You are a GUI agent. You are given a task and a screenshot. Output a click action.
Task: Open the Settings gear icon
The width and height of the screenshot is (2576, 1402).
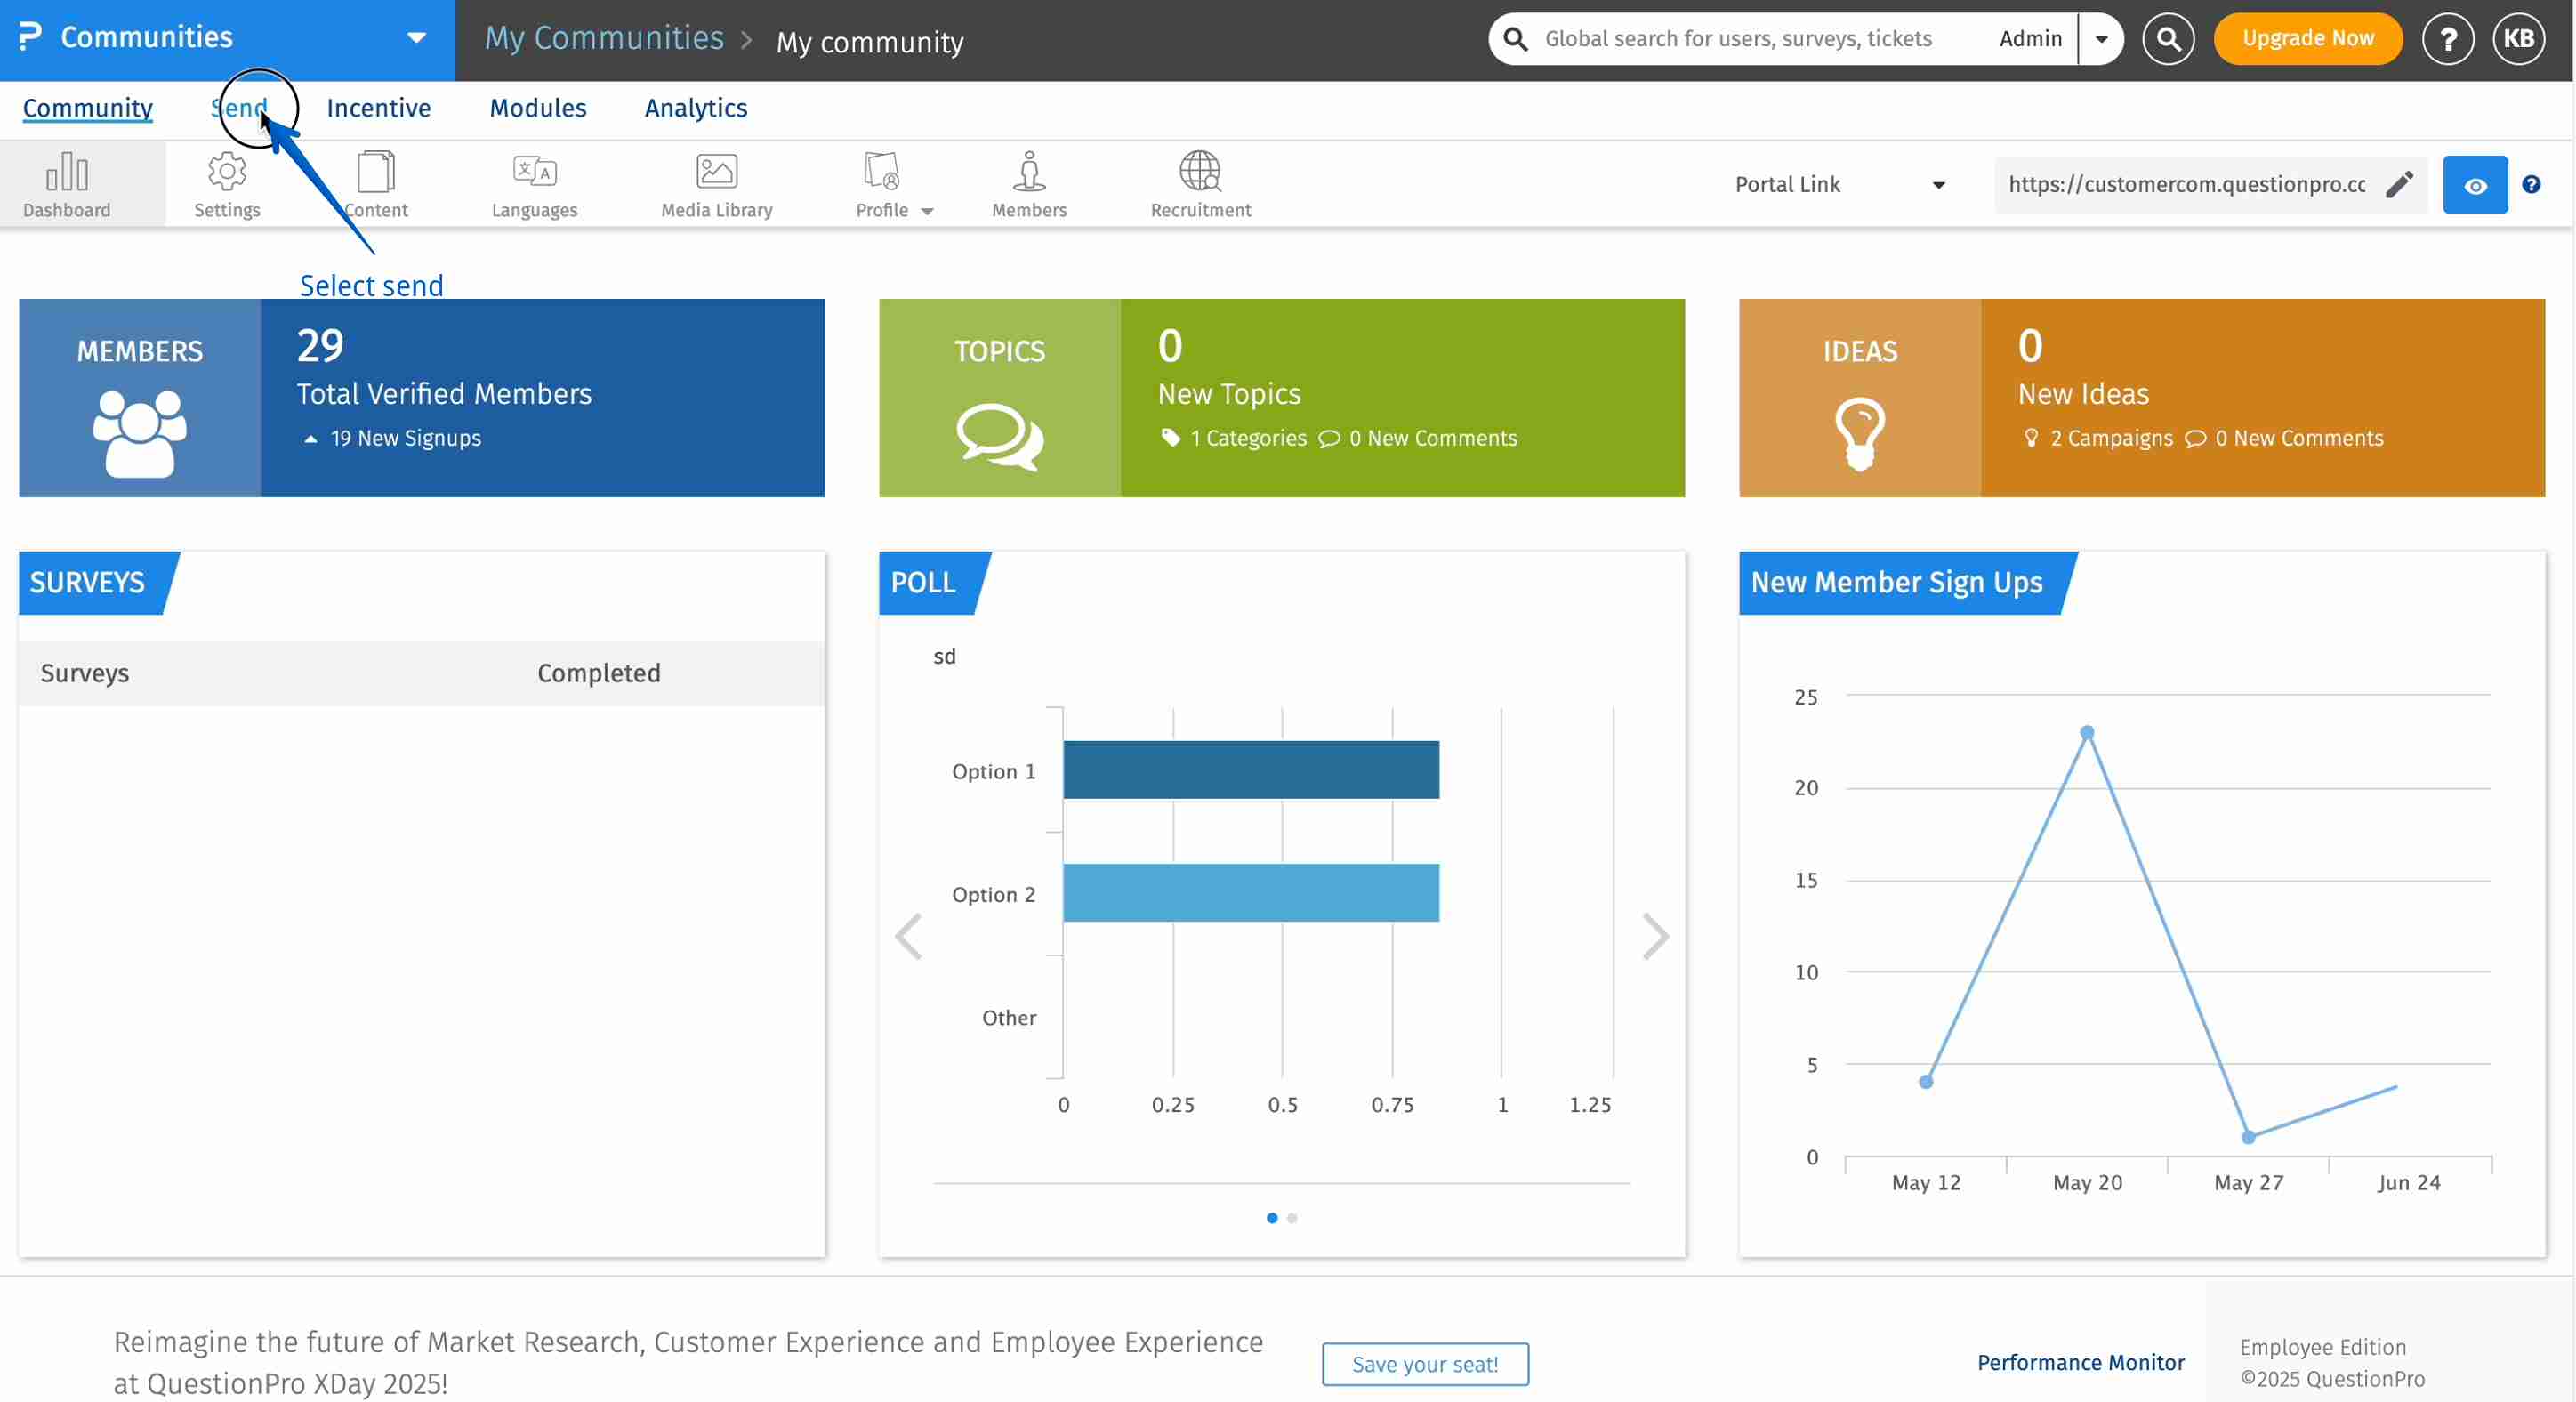click(x=227, y=172)
